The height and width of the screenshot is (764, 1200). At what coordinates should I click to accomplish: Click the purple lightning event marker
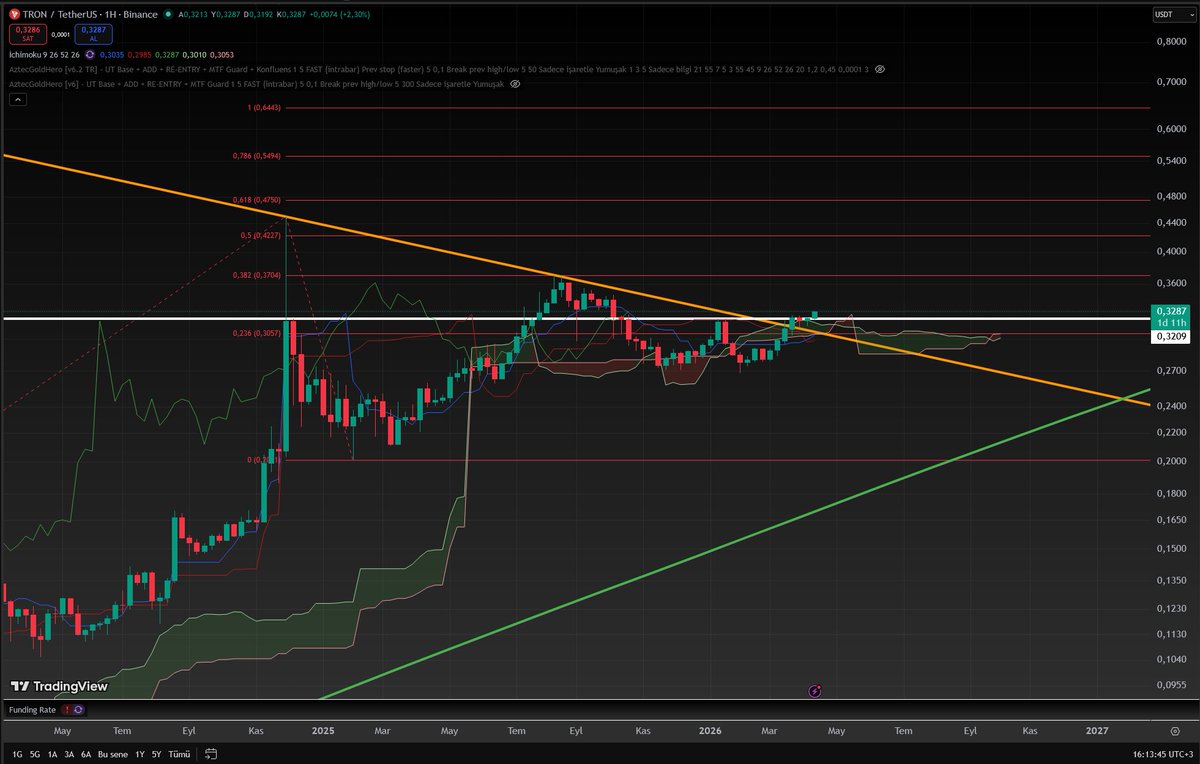[815, 690]
